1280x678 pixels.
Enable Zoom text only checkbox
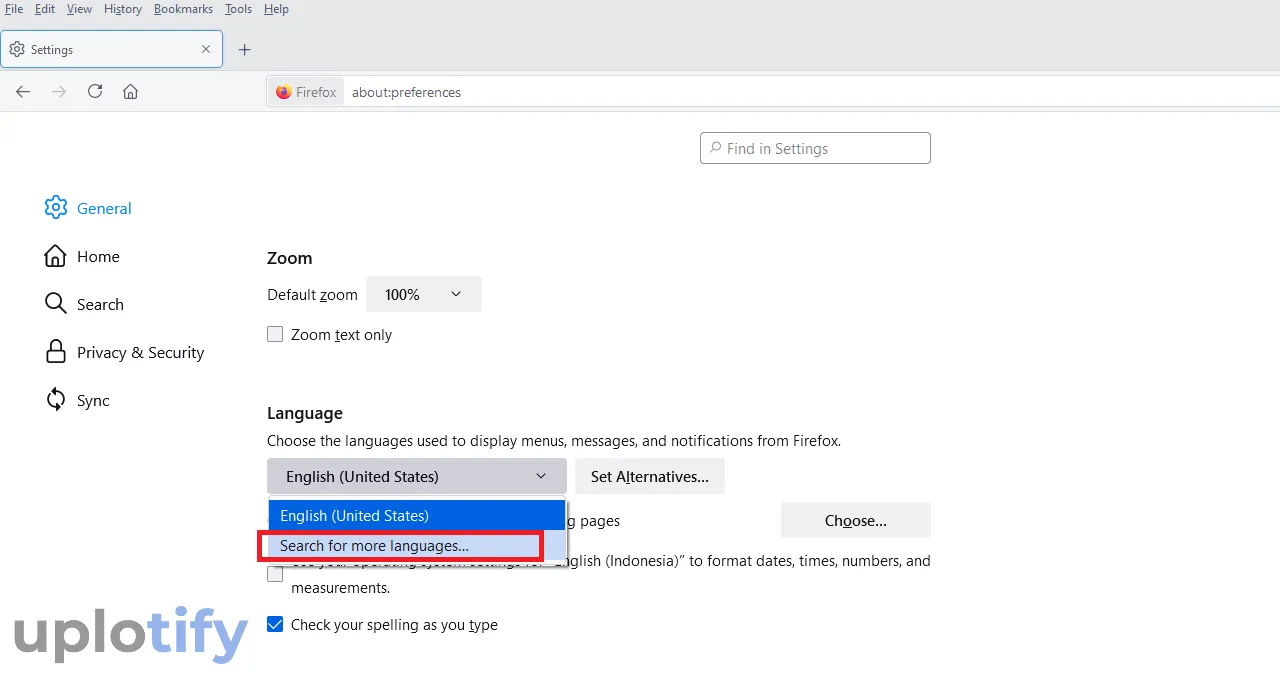[x=275, y=335]
